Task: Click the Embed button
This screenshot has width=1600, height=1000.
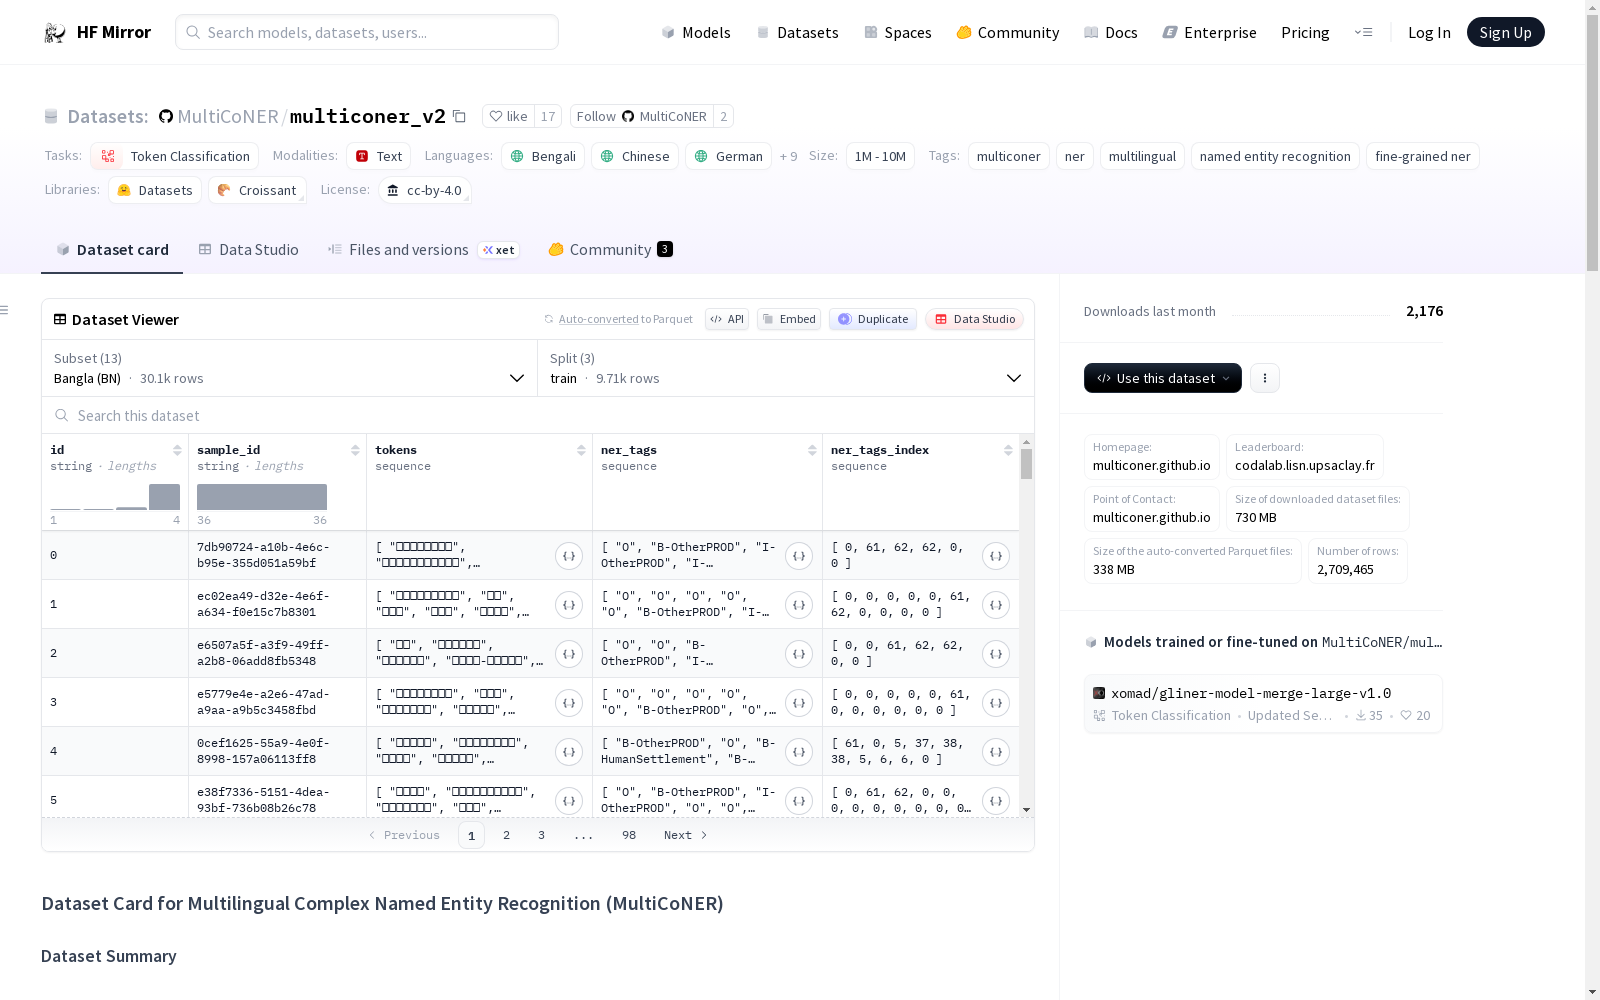Action: [789, 319]
